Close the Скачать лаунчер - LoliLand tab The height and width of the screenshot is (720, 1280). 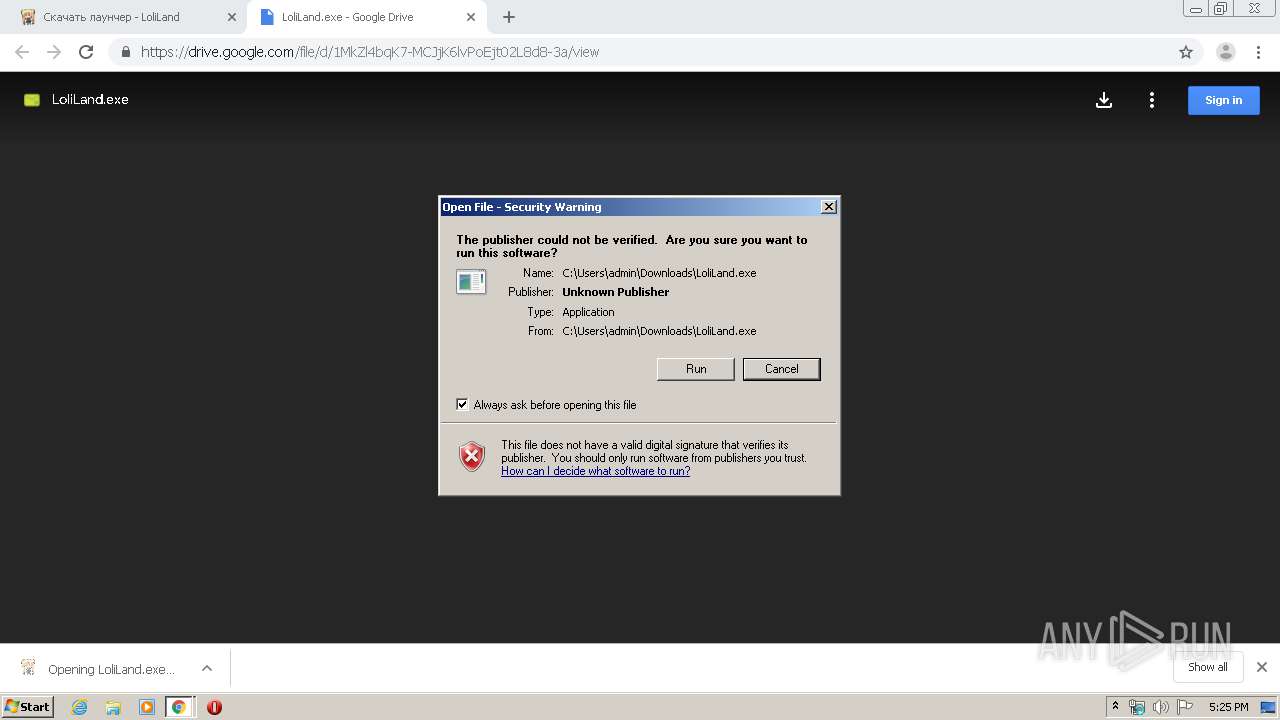(x=231, y=17)
